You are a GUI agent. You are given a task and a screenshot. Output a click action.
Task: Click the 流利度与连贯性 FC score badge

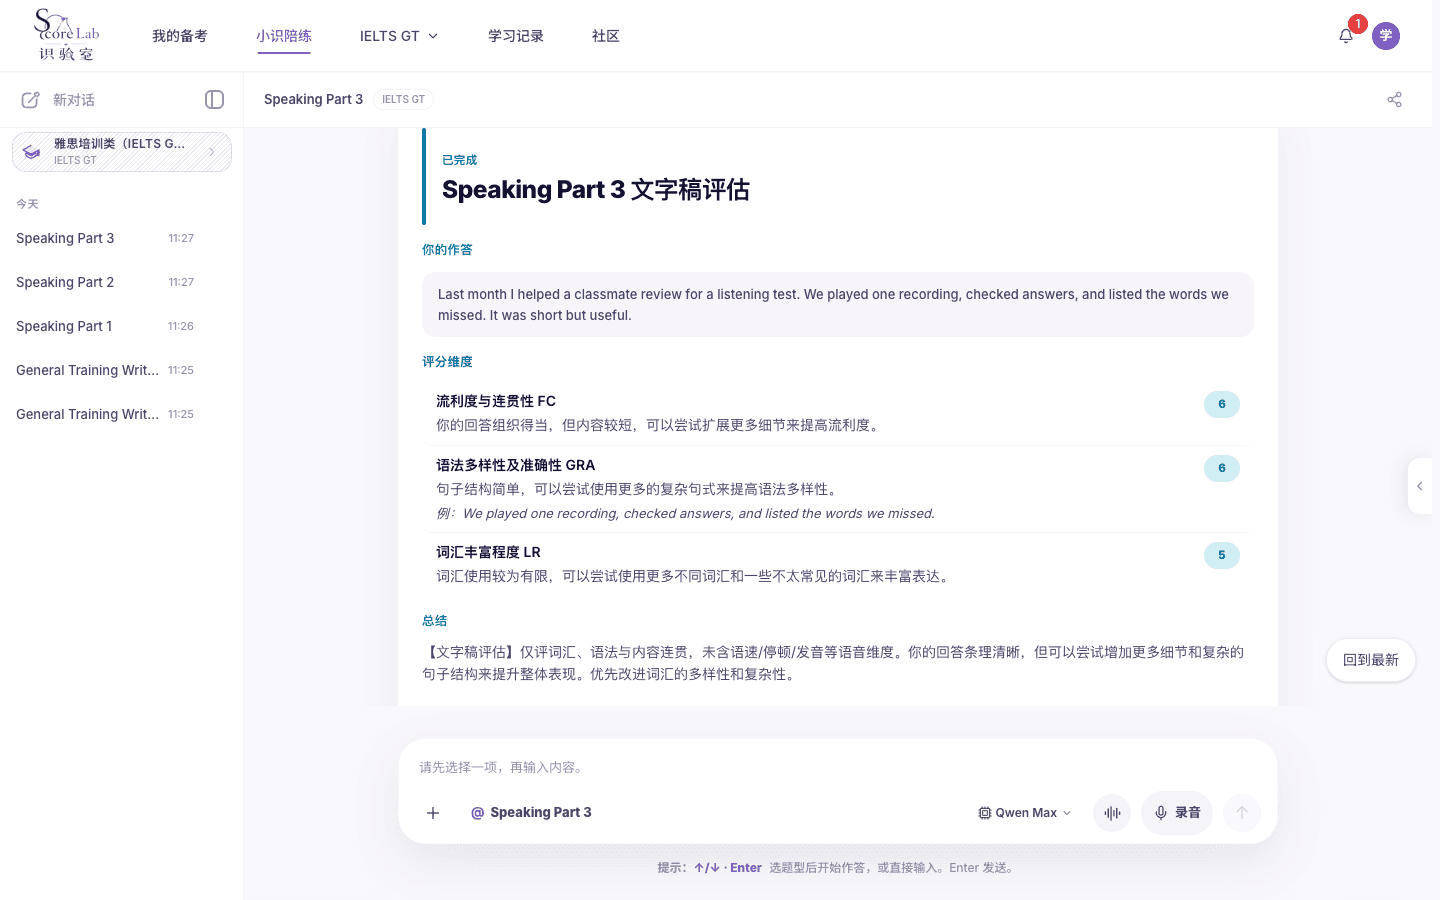tap(1222, 404)
